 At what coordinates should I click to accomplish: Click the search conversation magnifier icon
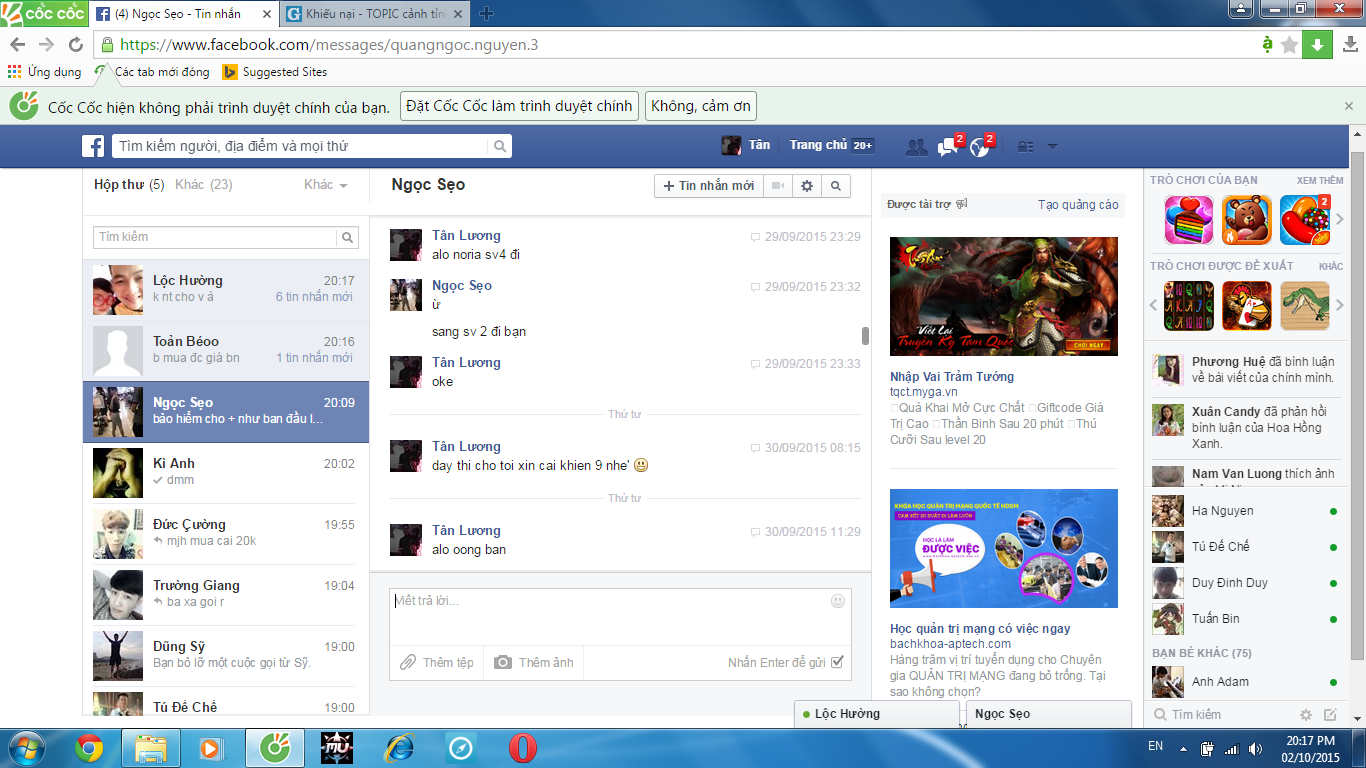pos(836,186)
